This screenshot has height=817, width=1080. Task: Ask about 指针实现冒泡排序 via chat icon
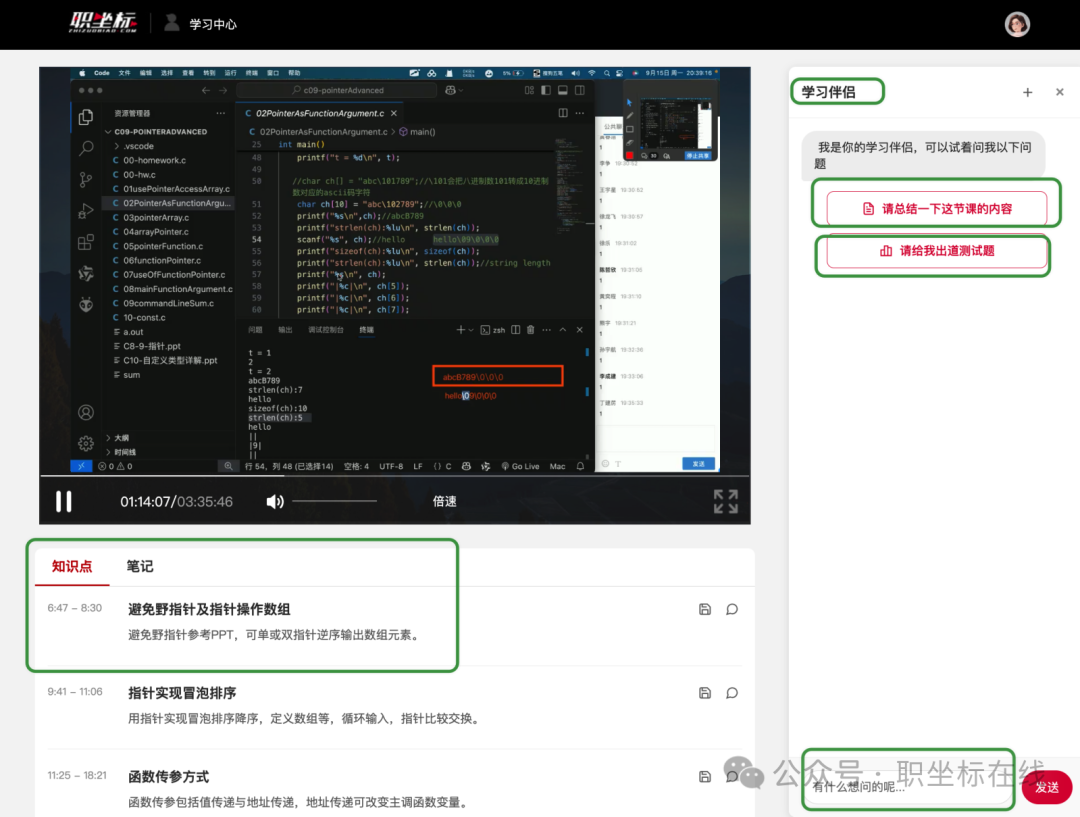(731, 692)
